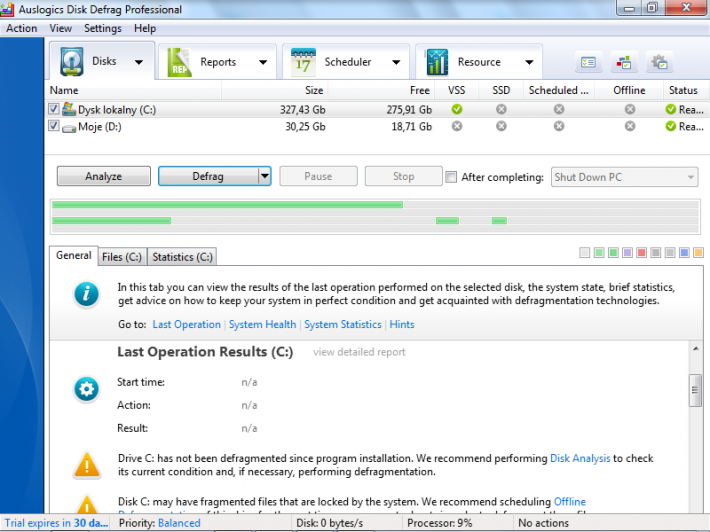The height and width of the screenshot is (532, 710).
Task: Sort by the Size column header
Action: pos(274,90)
